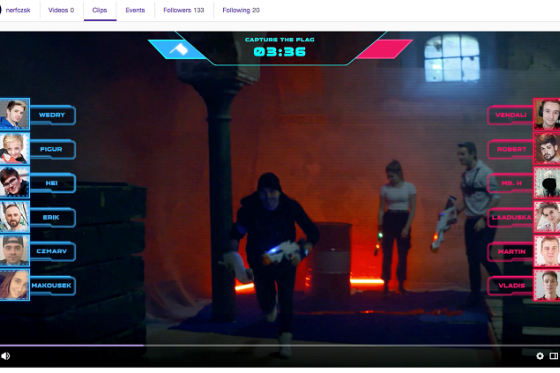Switch to the Videos tab
The width and height of the screenshot is (560, 373).
pos(61,10)
